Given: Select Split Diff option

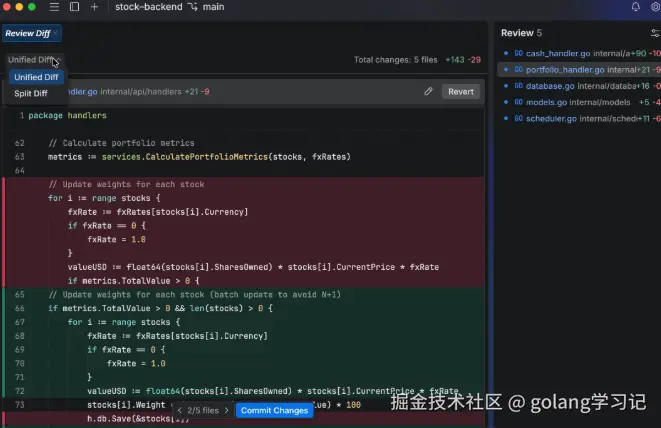Looking at the screenshot, I should pos(31,93).
